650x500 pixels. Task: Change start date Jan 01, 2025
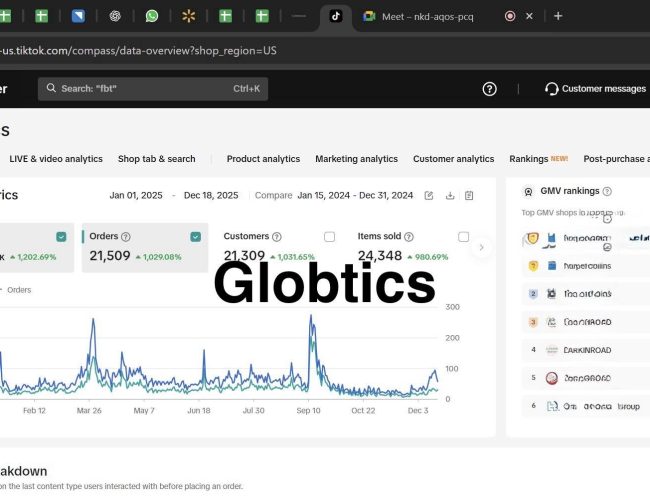click(x=136, y=195)
